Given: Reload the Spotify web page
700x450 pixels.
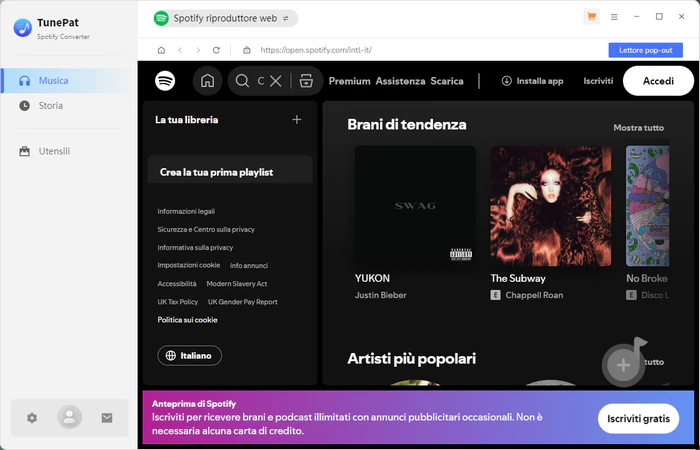Looking at the screenshot, I should click(216, 50).
